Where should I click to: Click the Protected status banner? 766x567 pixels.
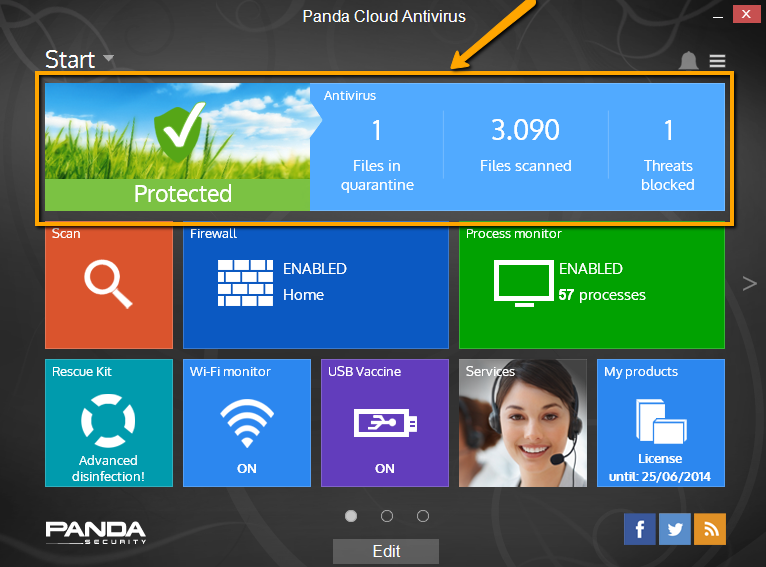[178, 194]
